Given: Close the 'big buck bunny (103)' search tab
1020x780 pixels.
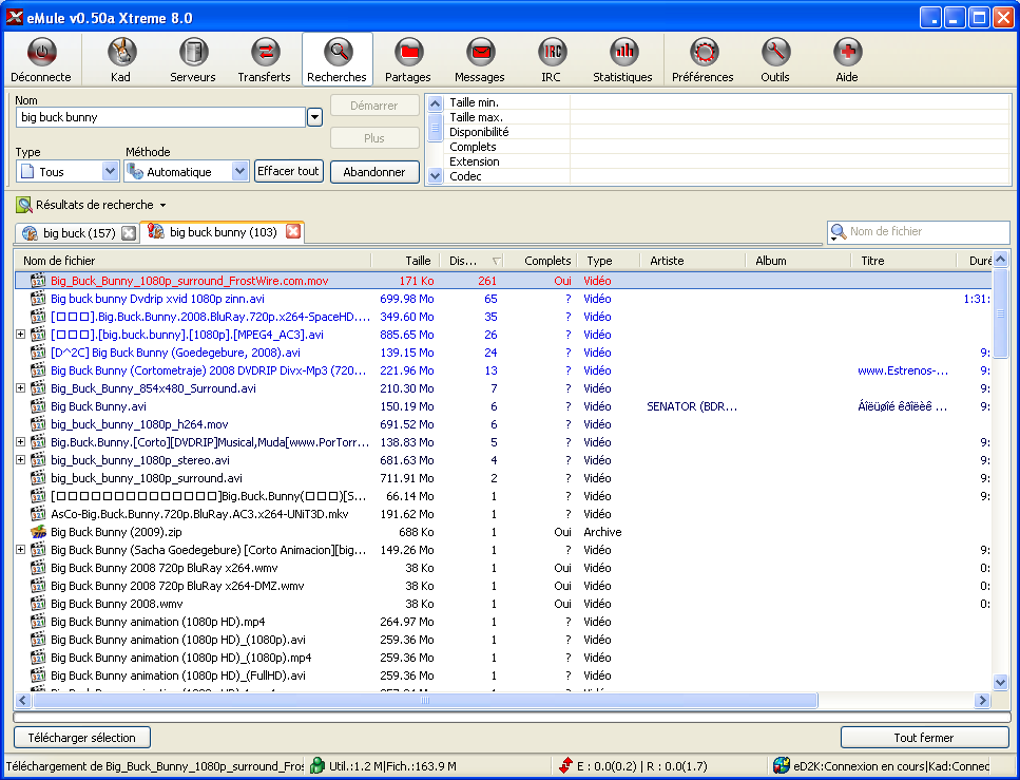Looking at the screenshot, I should [293, 231].
